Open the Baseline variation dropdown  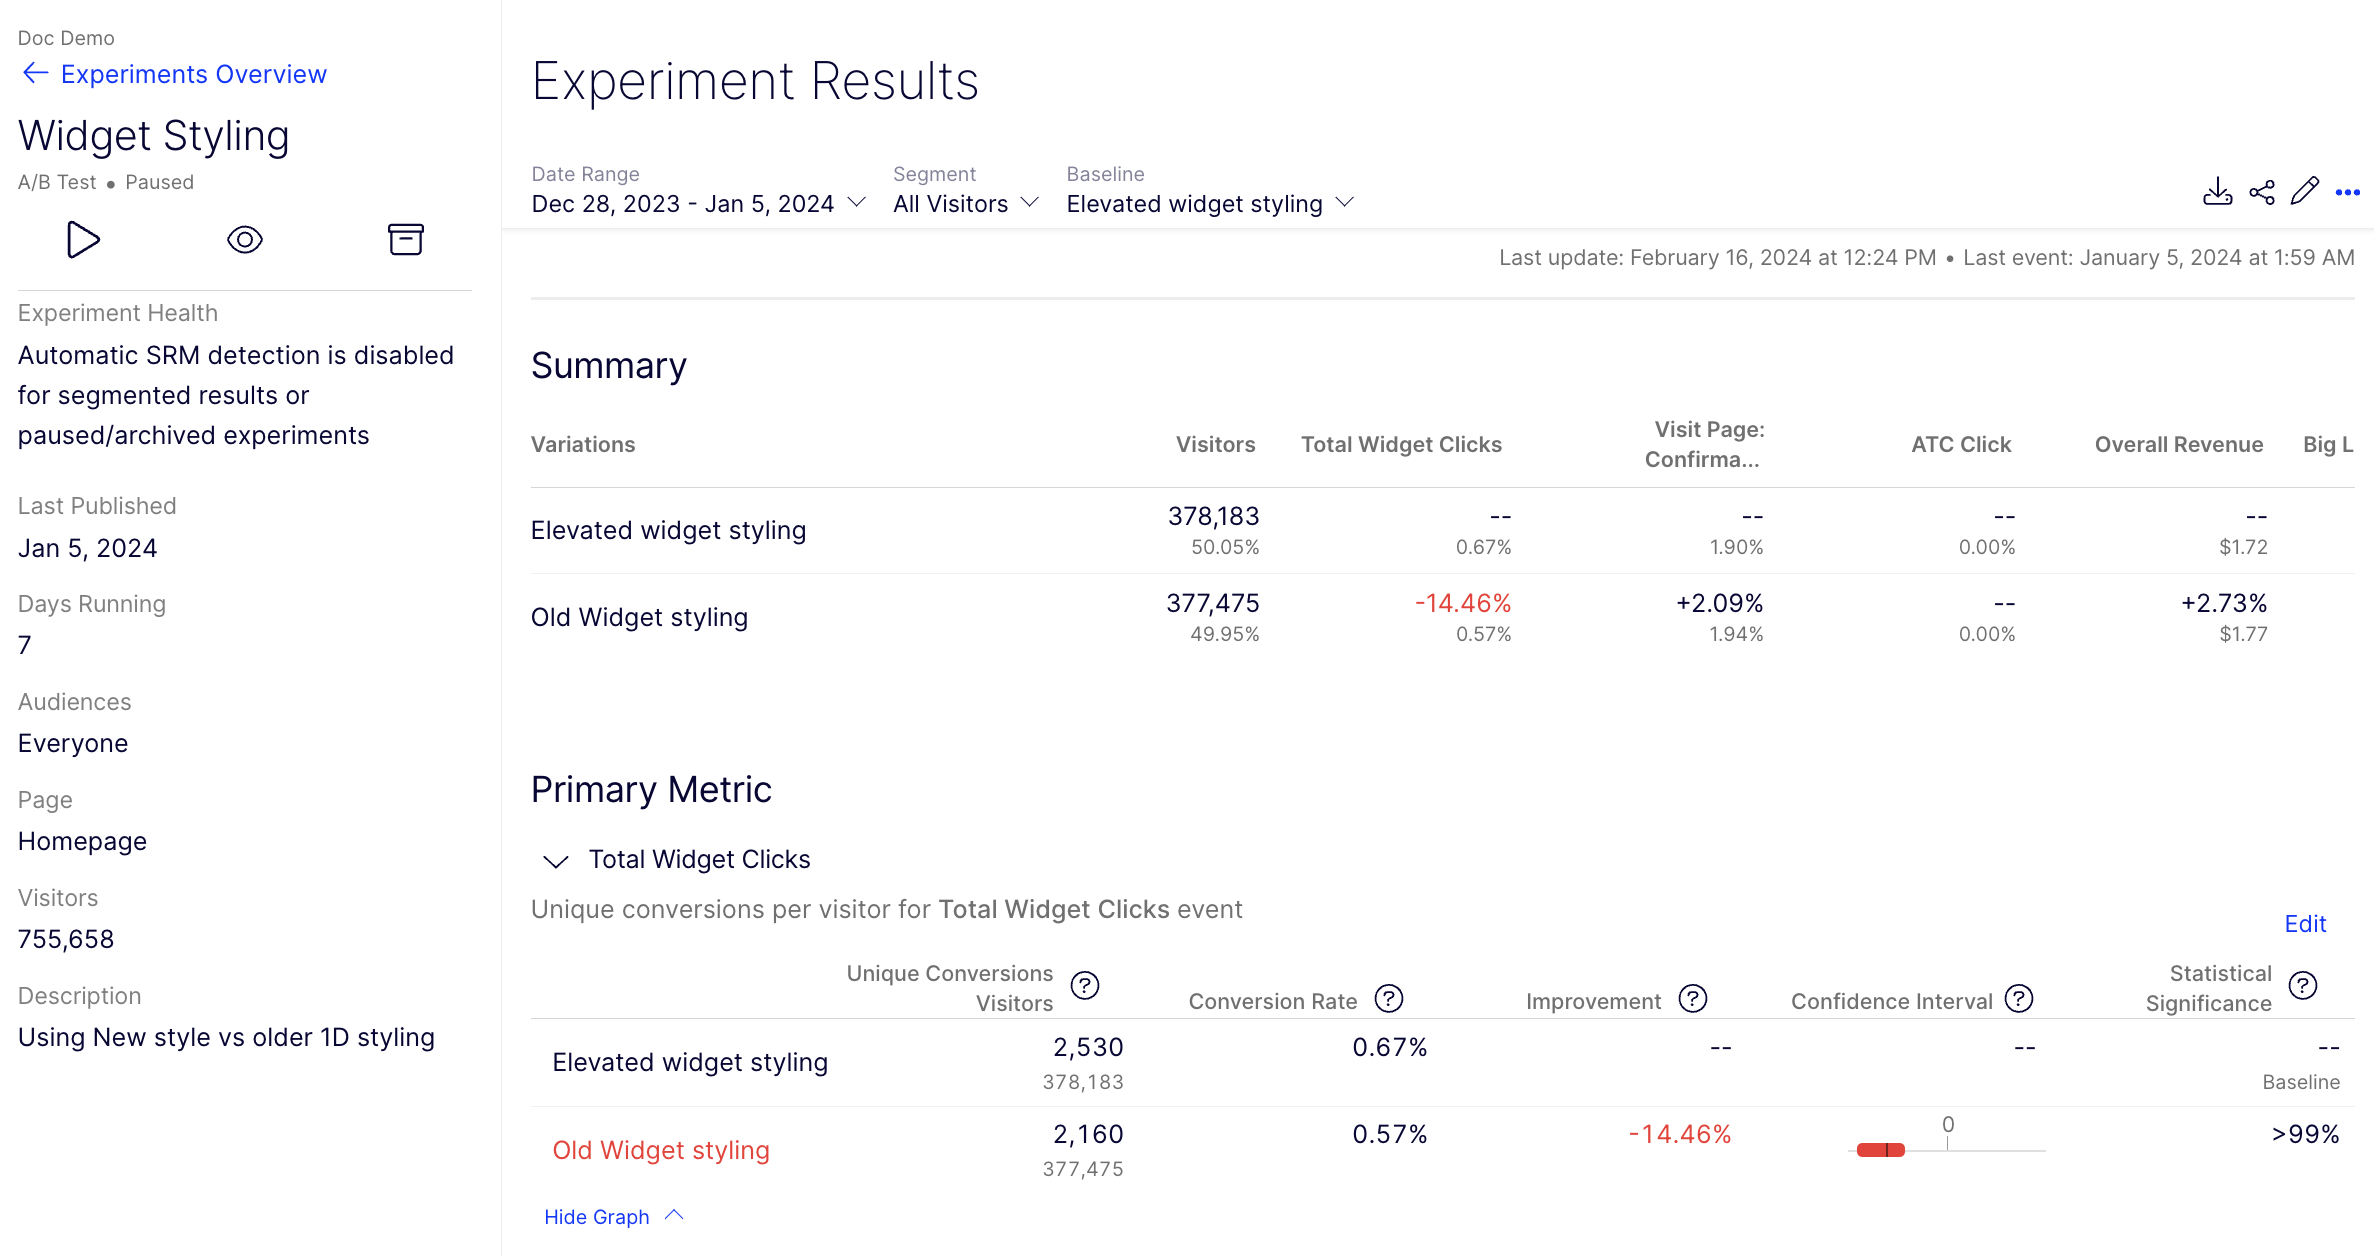tap(1209, 204)
